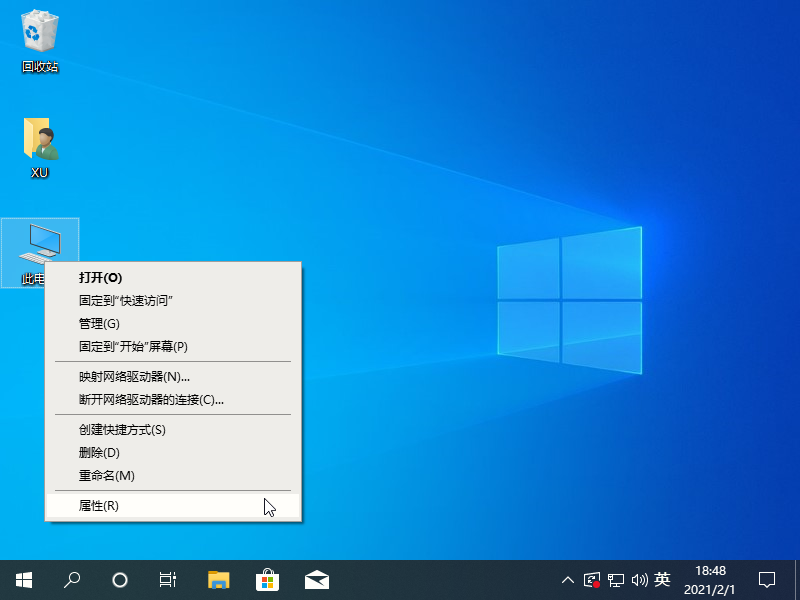
Task: Expand the hidden tray icons chevron
Action: tap(568, 579)
